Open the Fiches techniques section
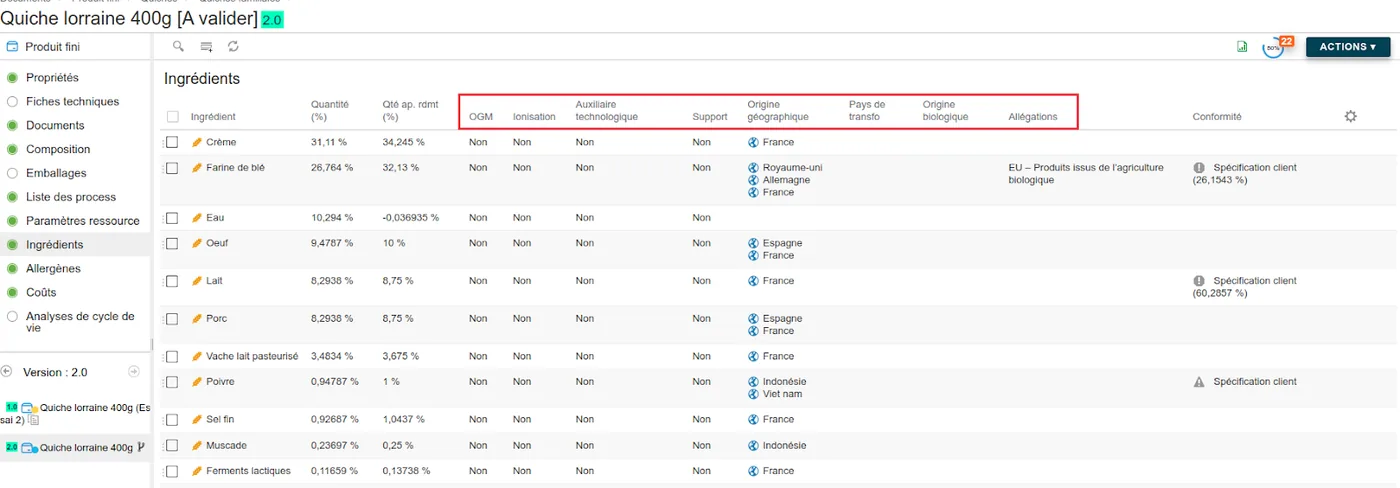 tap(72, 101)
